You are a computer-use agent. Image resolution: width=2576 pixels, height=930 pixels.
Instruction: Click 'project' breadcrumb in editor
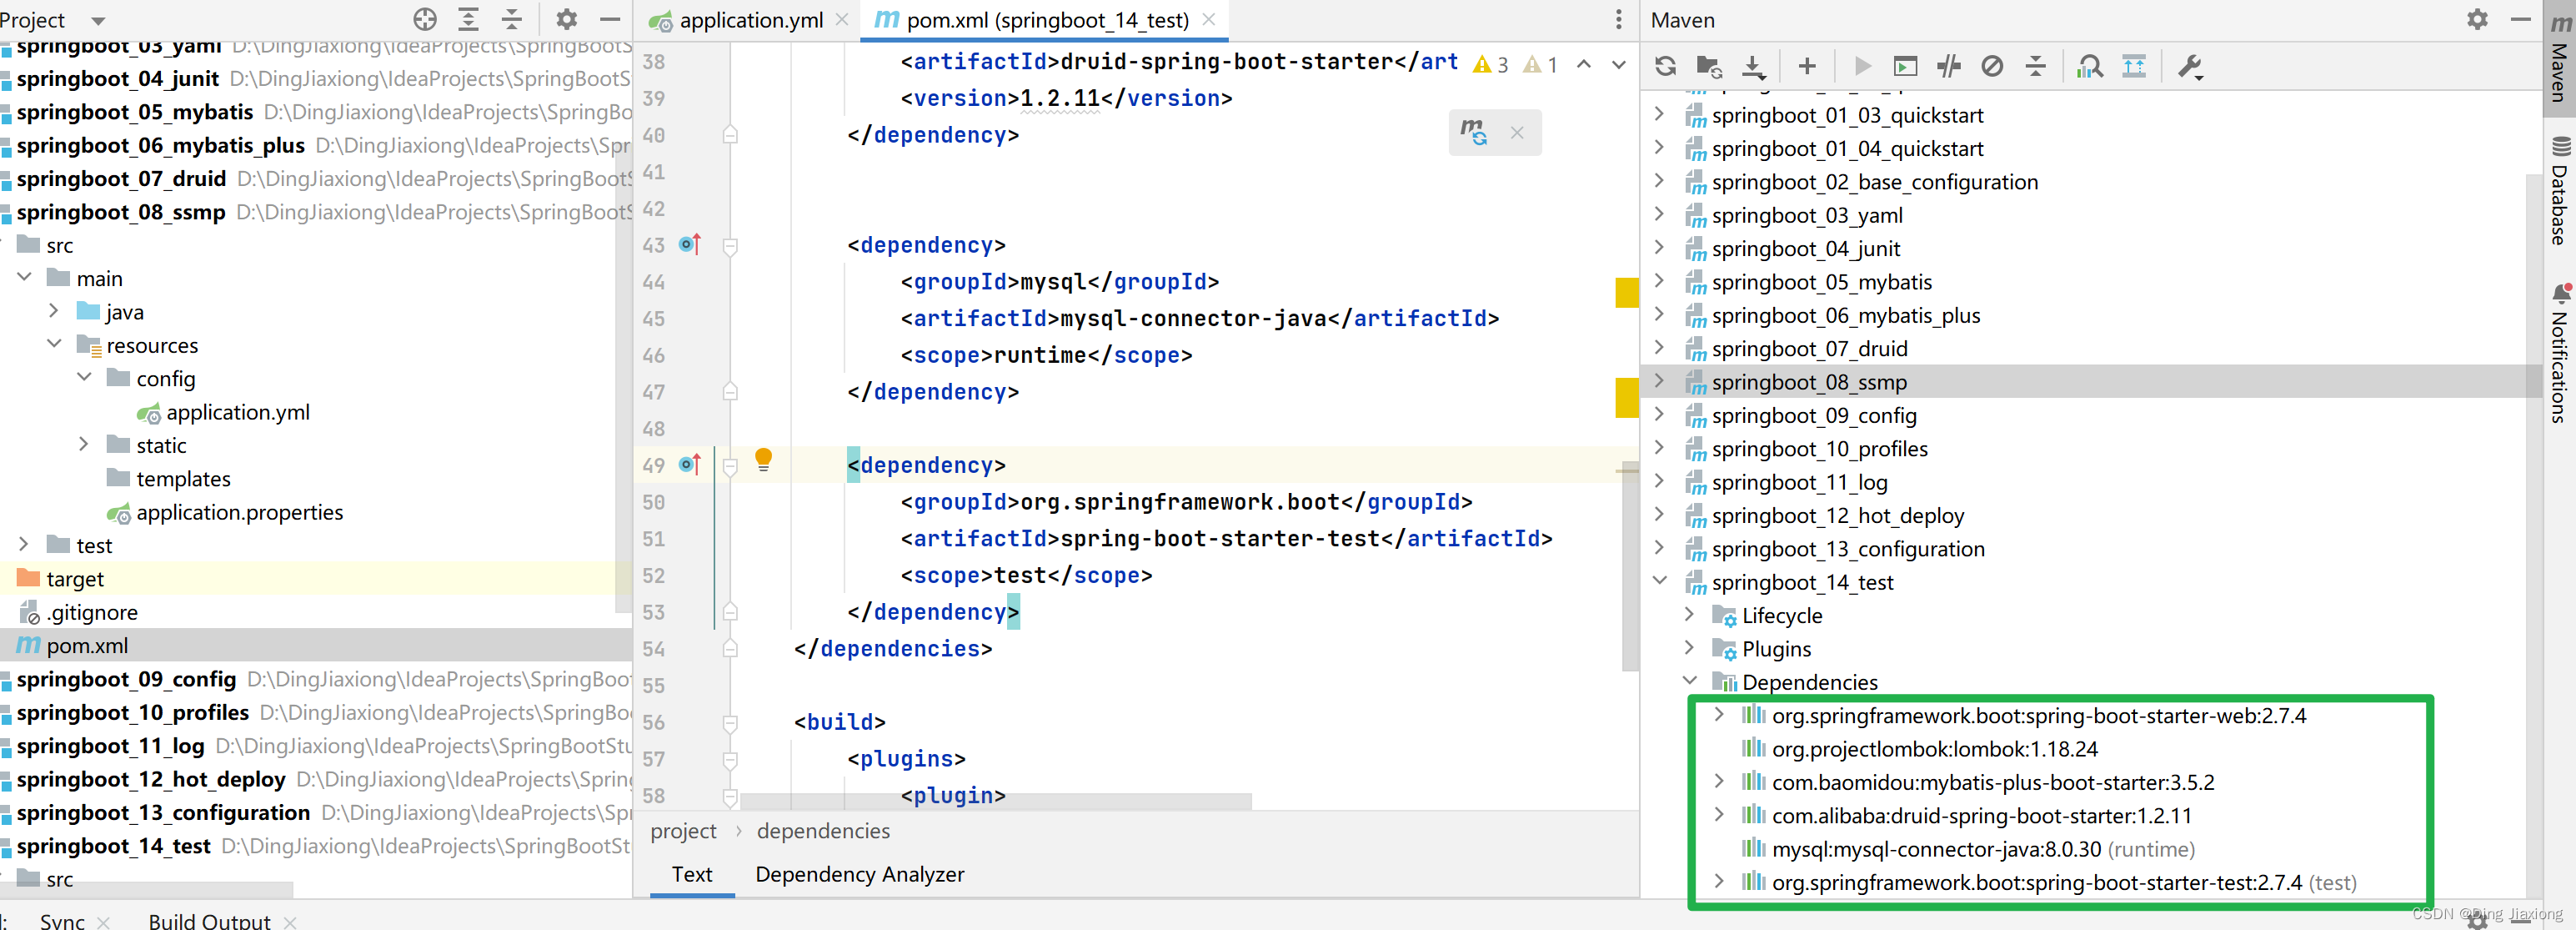[684, 831]
